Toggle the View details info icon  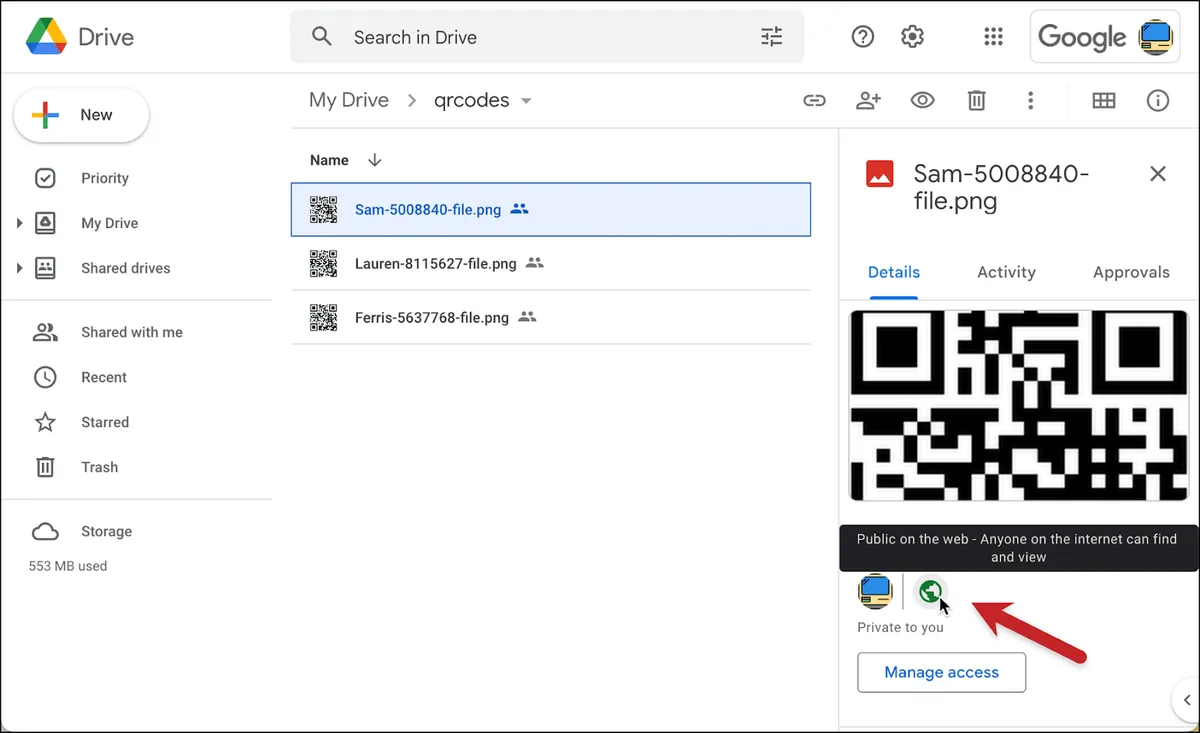pyautogui.click(x=1158, y=100)
